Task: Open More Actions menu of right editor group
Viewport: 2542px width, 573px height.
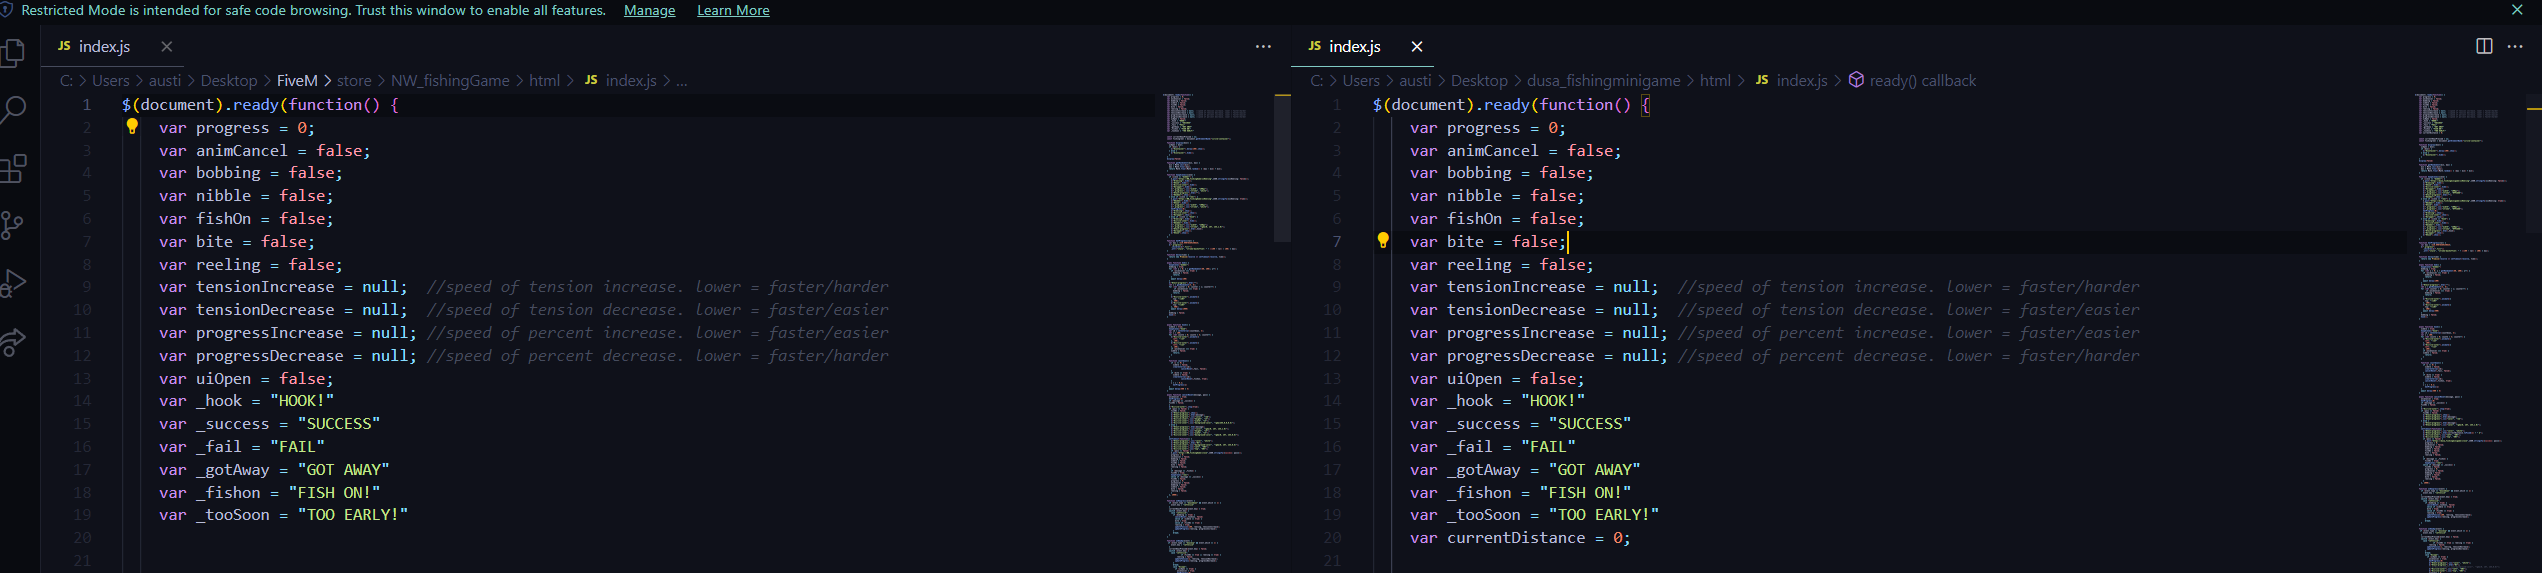Action: coord(2515,46)
